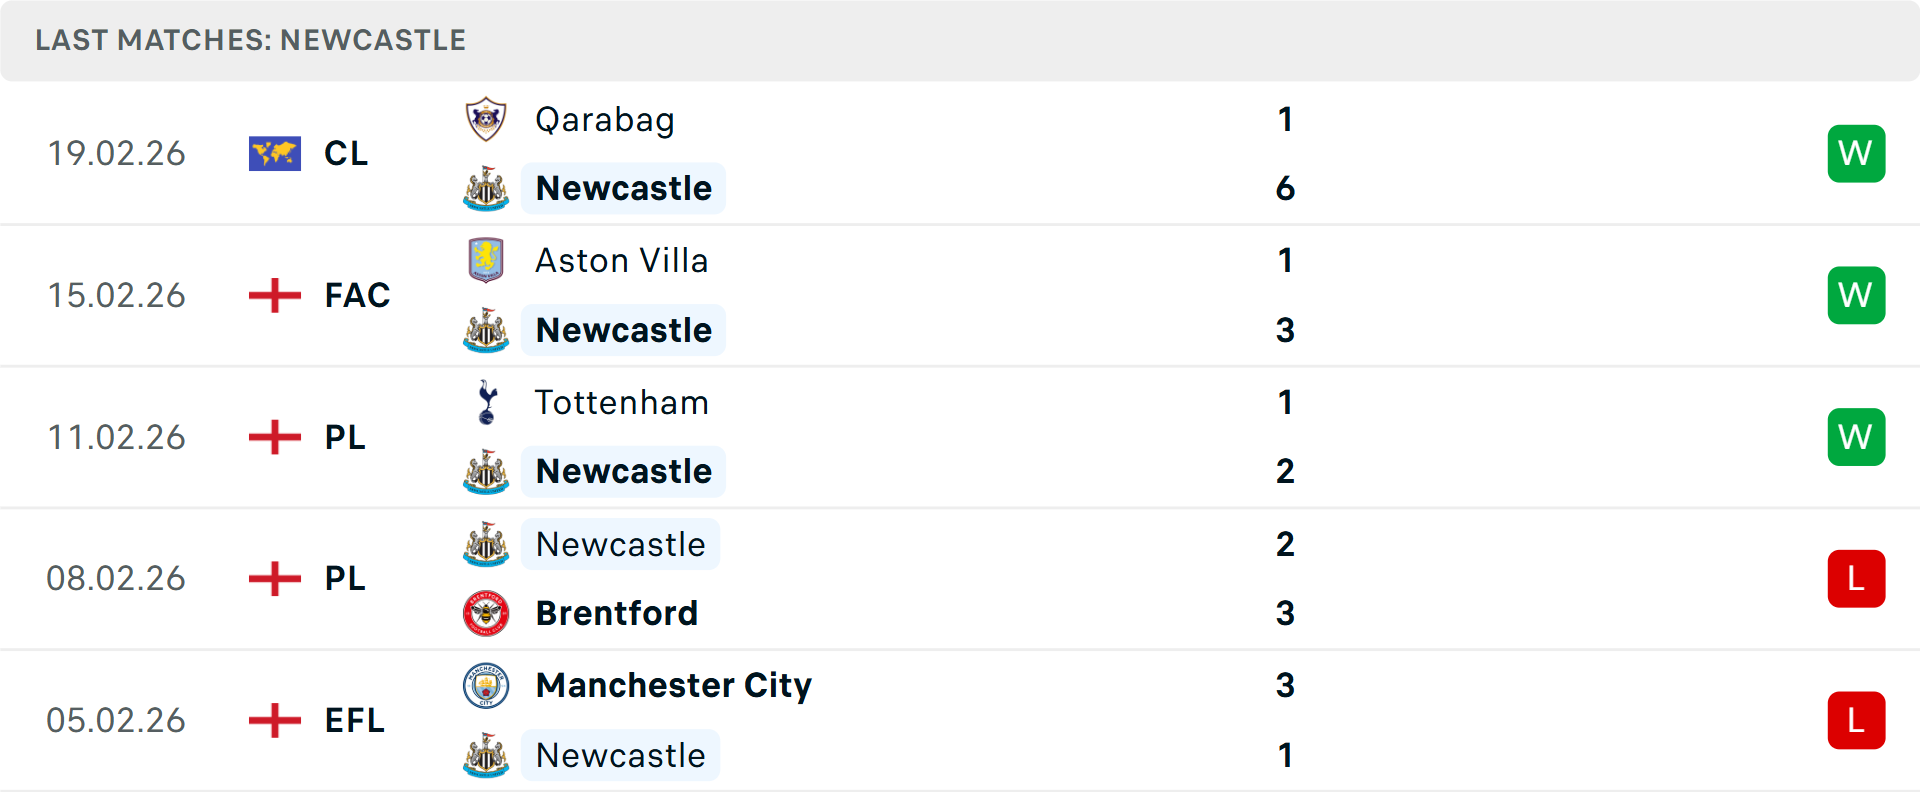Click the red L badge for the Manchester City match

coord(1856,720)
